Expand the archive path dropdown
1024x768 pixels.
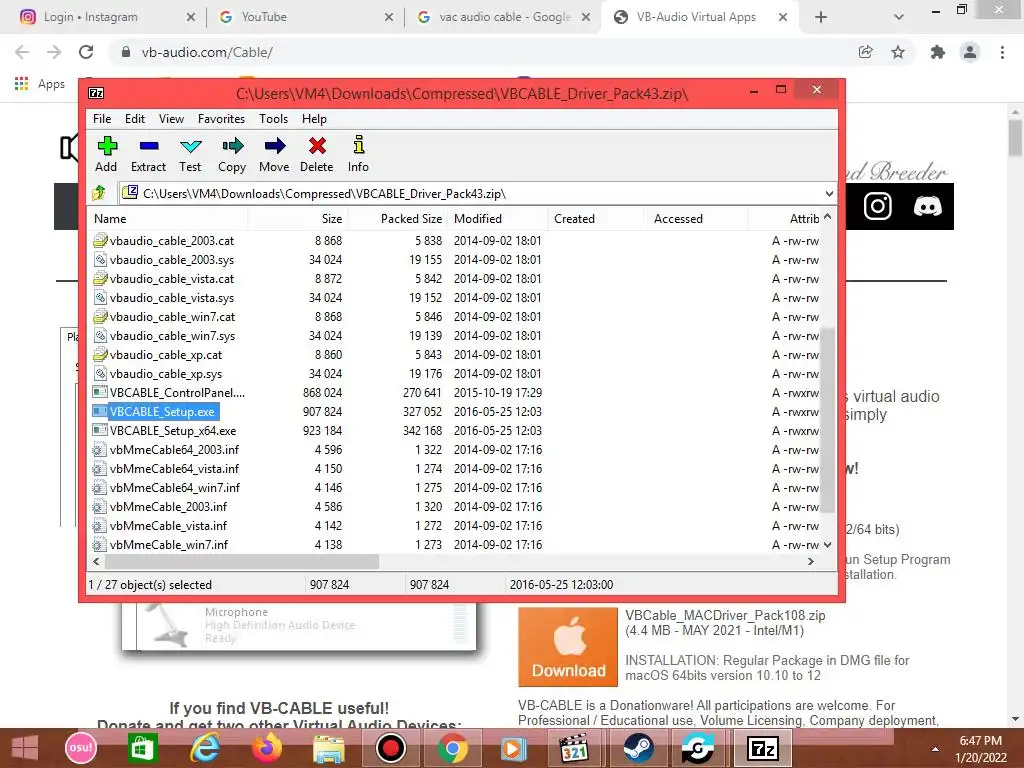click(829, 194)
